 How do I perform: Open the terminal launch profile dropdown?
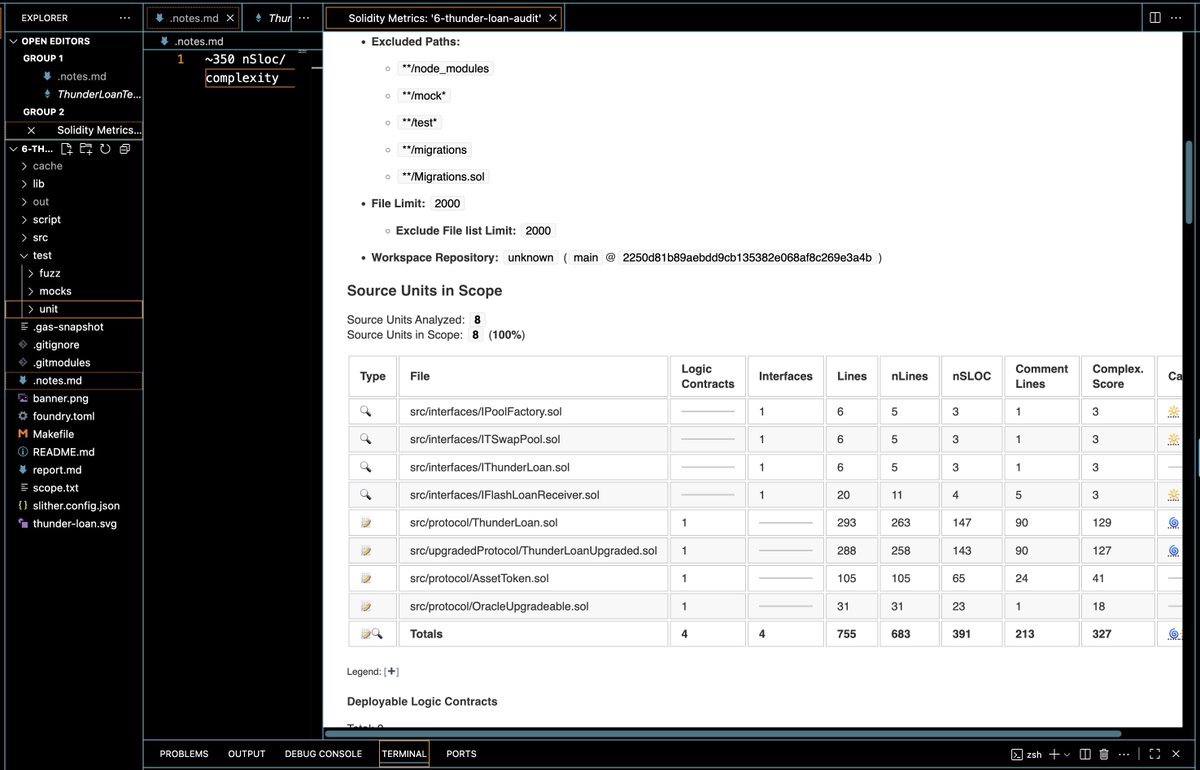click(1067, 754)
